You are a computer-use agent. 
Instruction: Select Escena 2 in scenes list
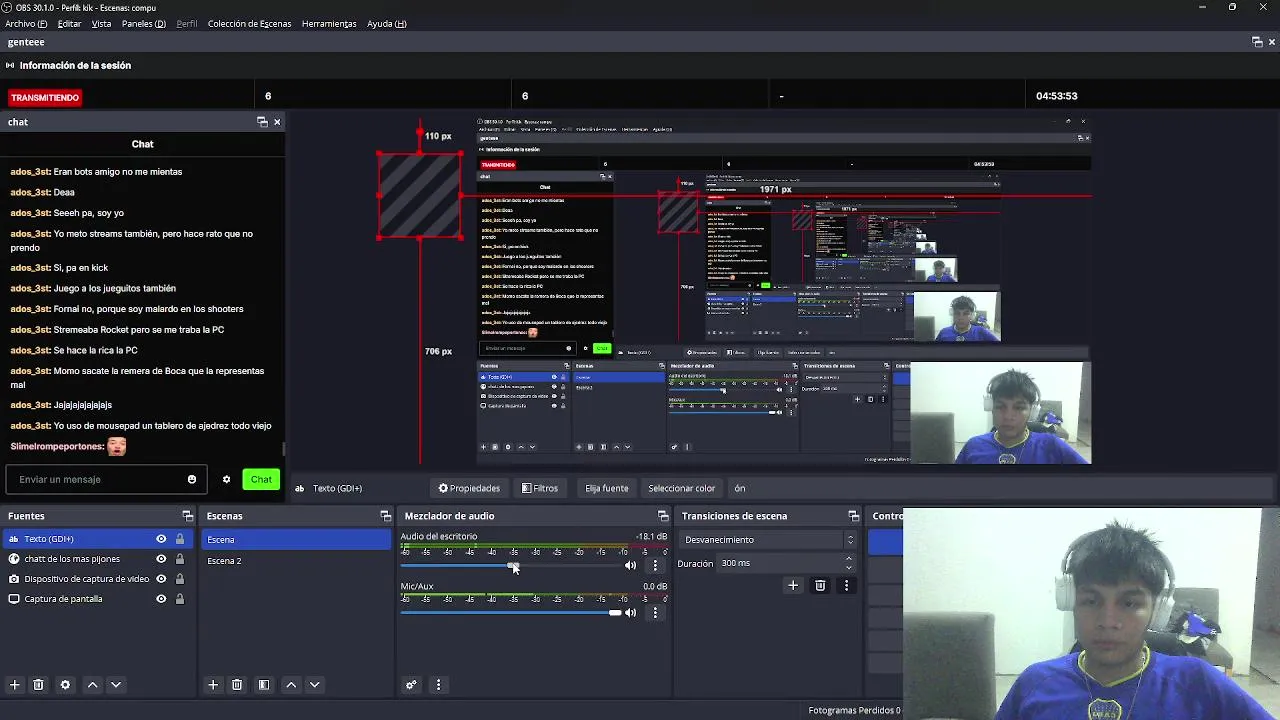click(x=296, y=561)
